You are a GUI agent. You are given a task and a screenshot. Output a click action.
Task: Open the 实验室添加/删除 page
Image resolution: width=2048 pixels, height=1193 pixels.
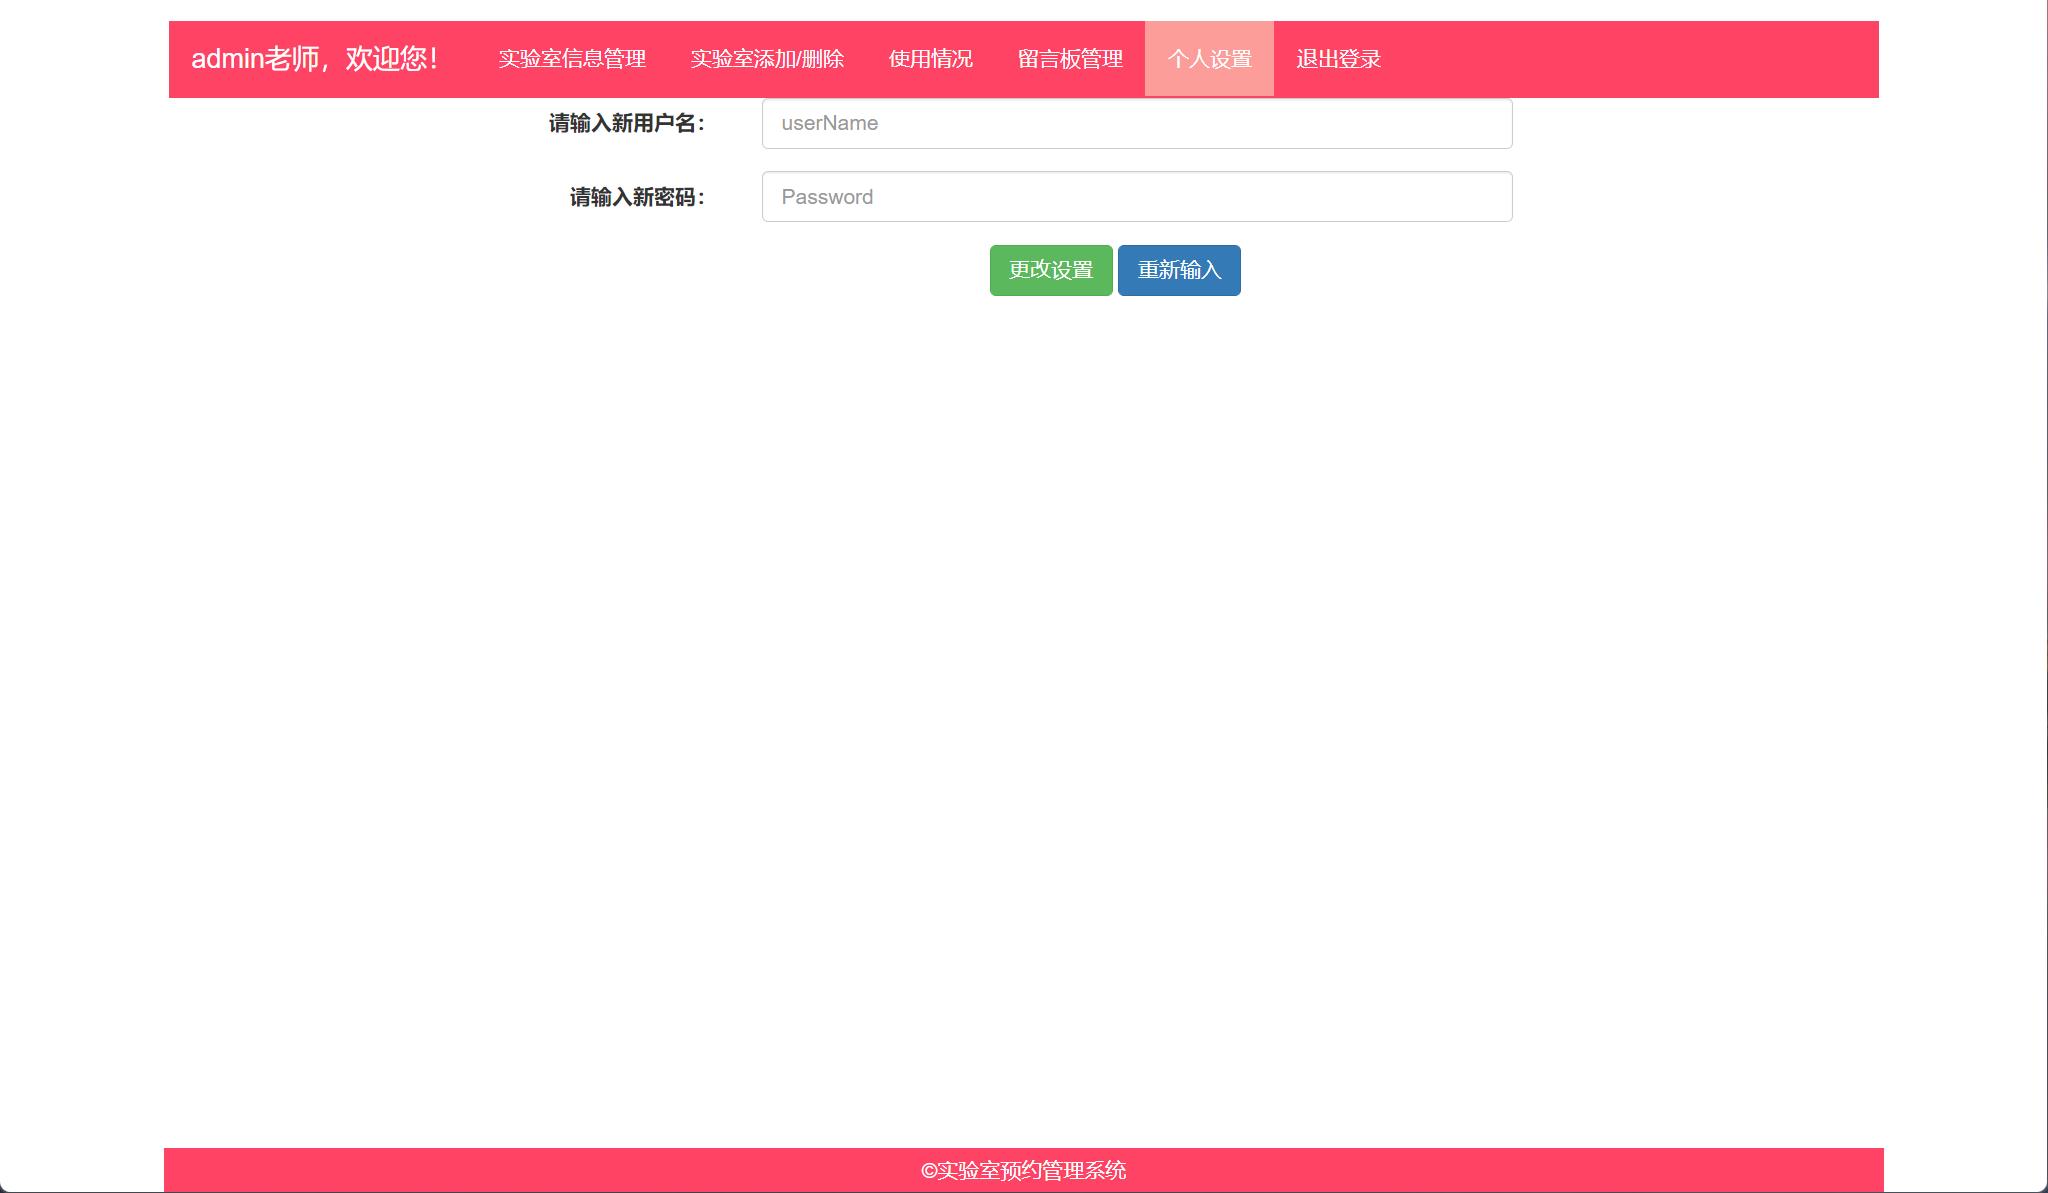(x=767, y=58)
